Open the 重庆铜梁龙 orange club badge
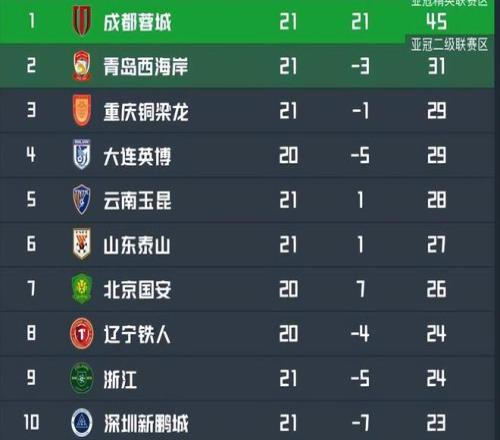Screen dimensions: 500x440 coord(82,110)
